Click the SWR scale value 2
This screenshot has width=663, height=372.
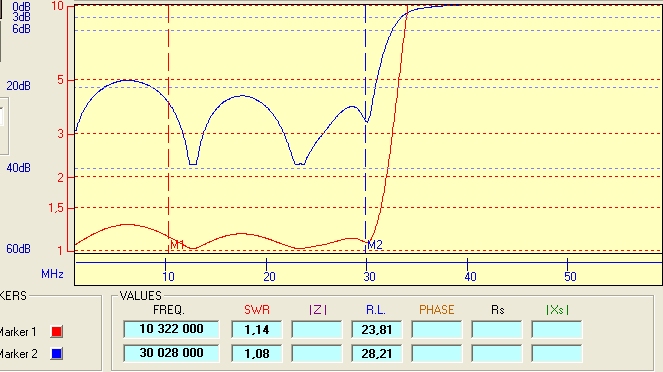tap(60, 177)
